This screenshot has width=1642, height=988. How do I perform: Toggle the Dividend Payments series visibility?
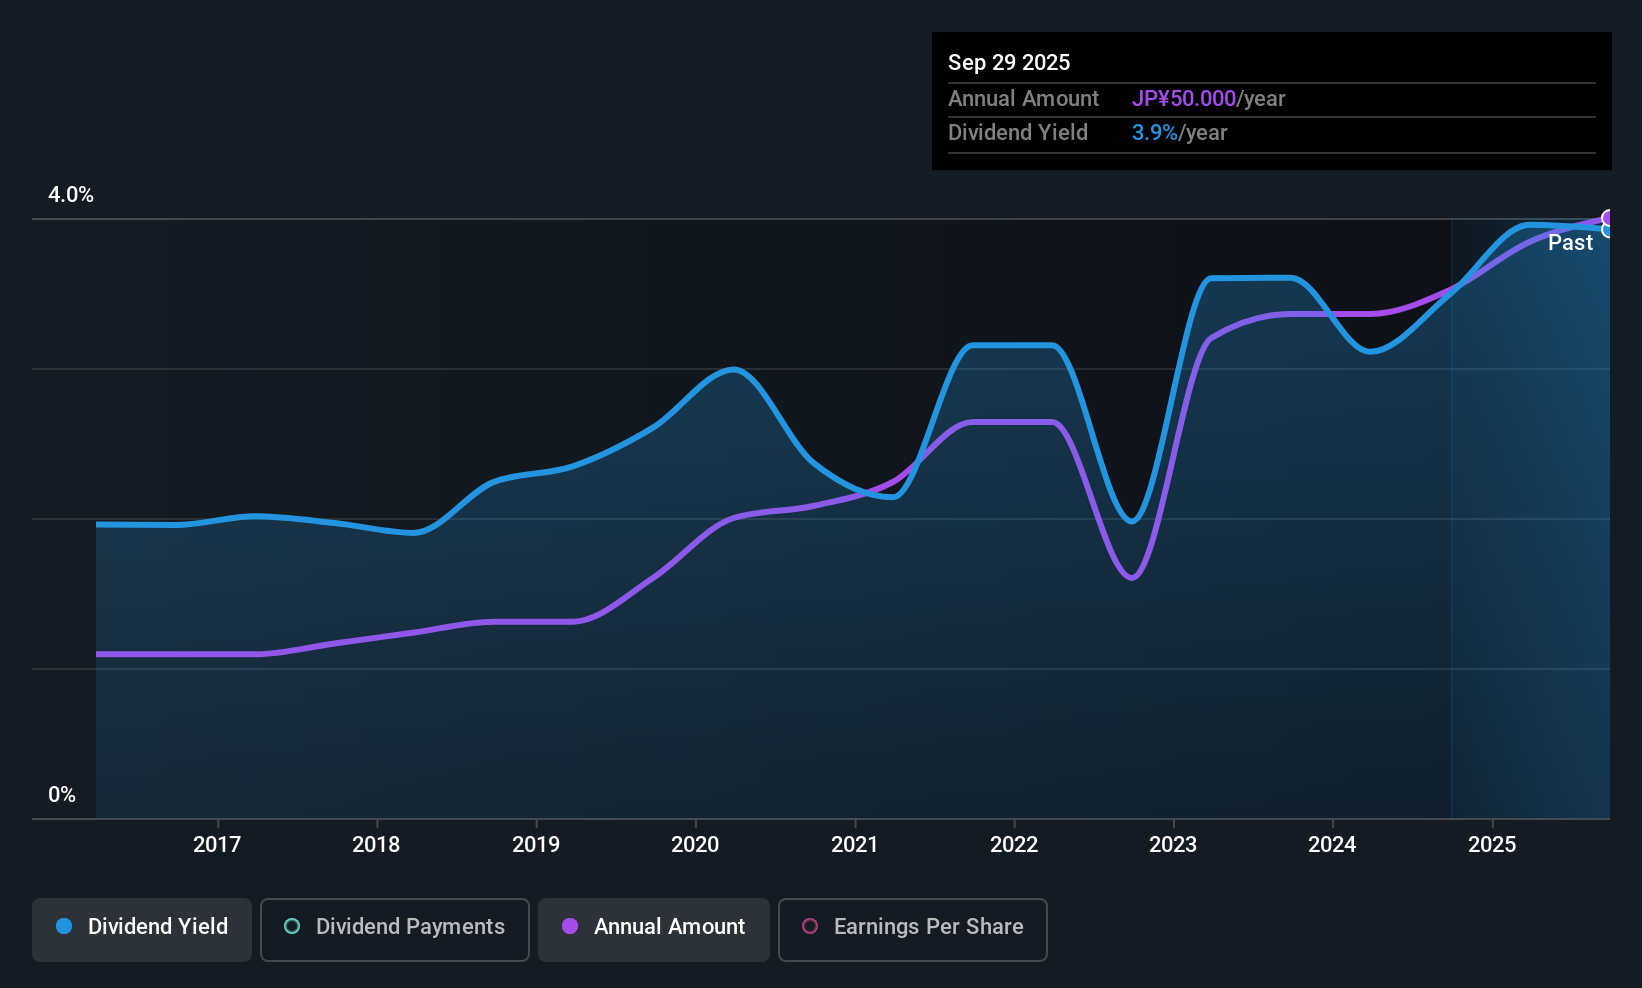click(394, 928)
